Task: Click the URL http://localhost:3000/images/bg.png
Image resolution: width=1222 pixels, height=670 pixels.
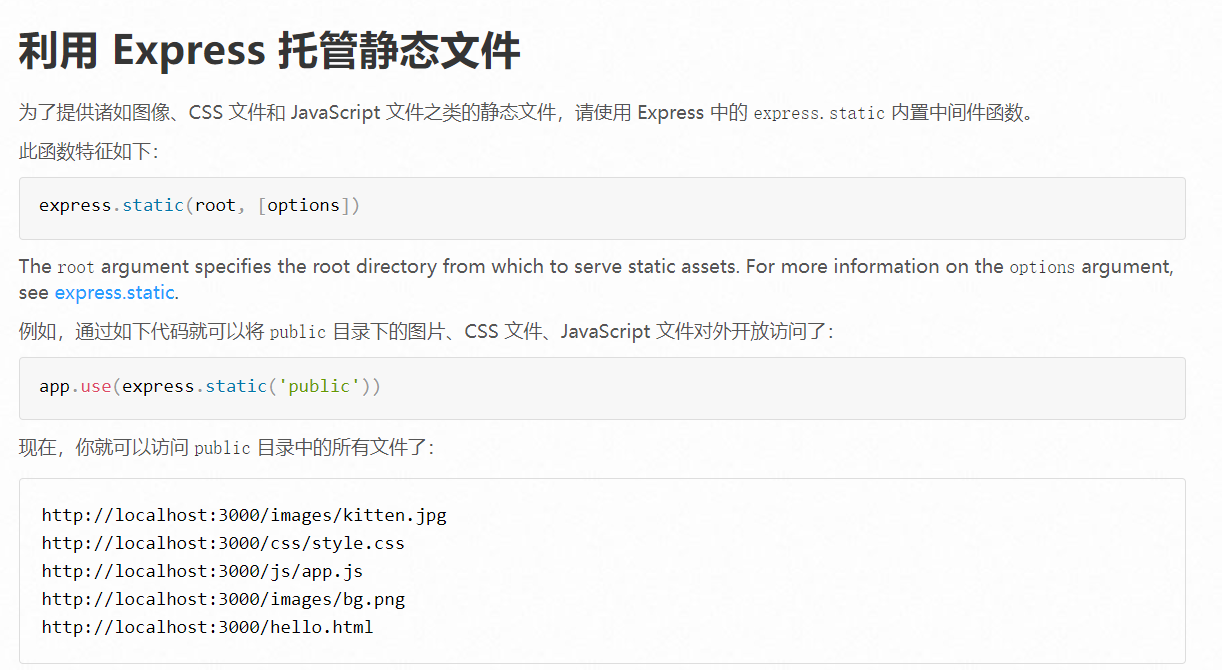Action: tap(223, 600)
